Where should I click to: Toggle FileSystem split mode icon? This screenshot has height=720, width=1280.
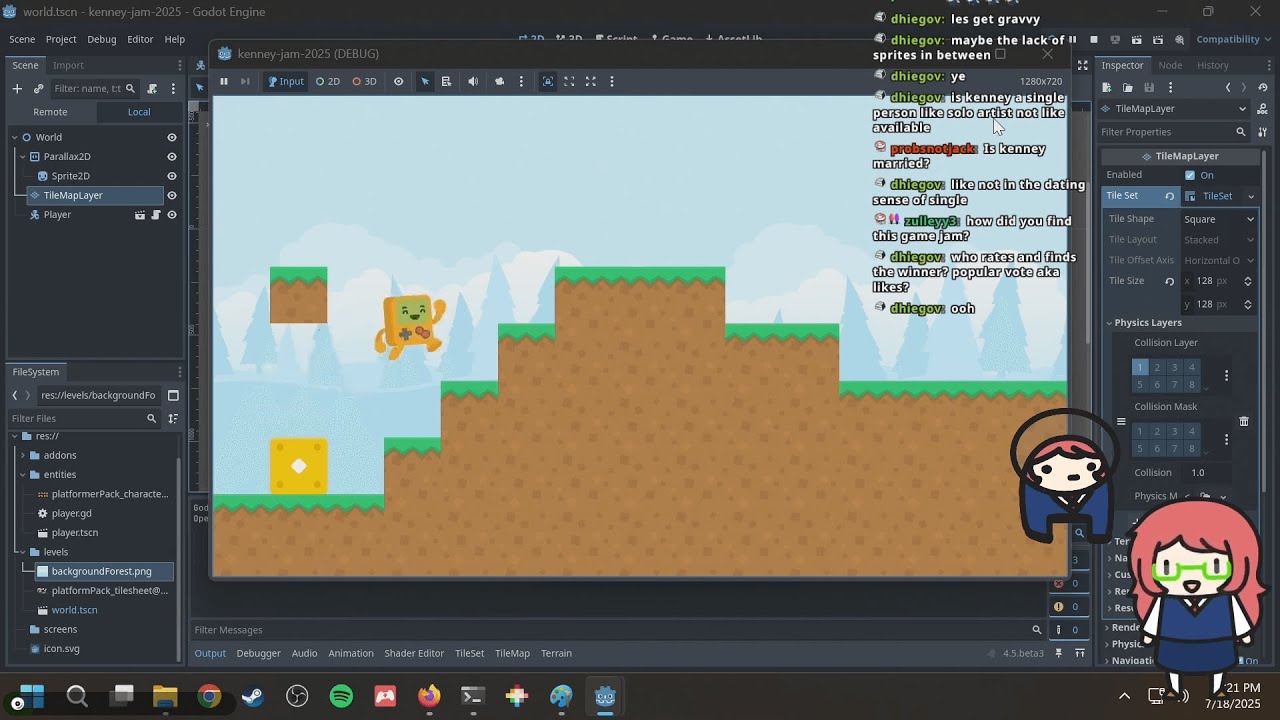click(x=173, y=395)
